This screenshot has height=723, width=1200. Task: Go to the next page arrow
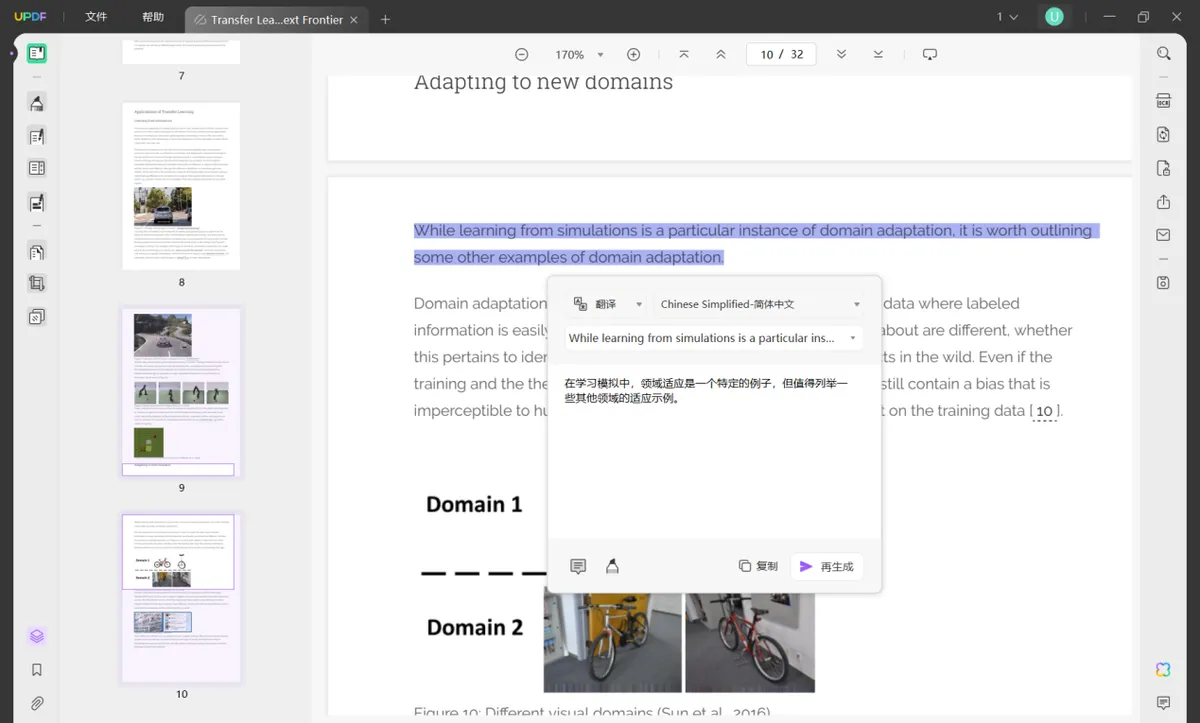click(x=841, y=55)
